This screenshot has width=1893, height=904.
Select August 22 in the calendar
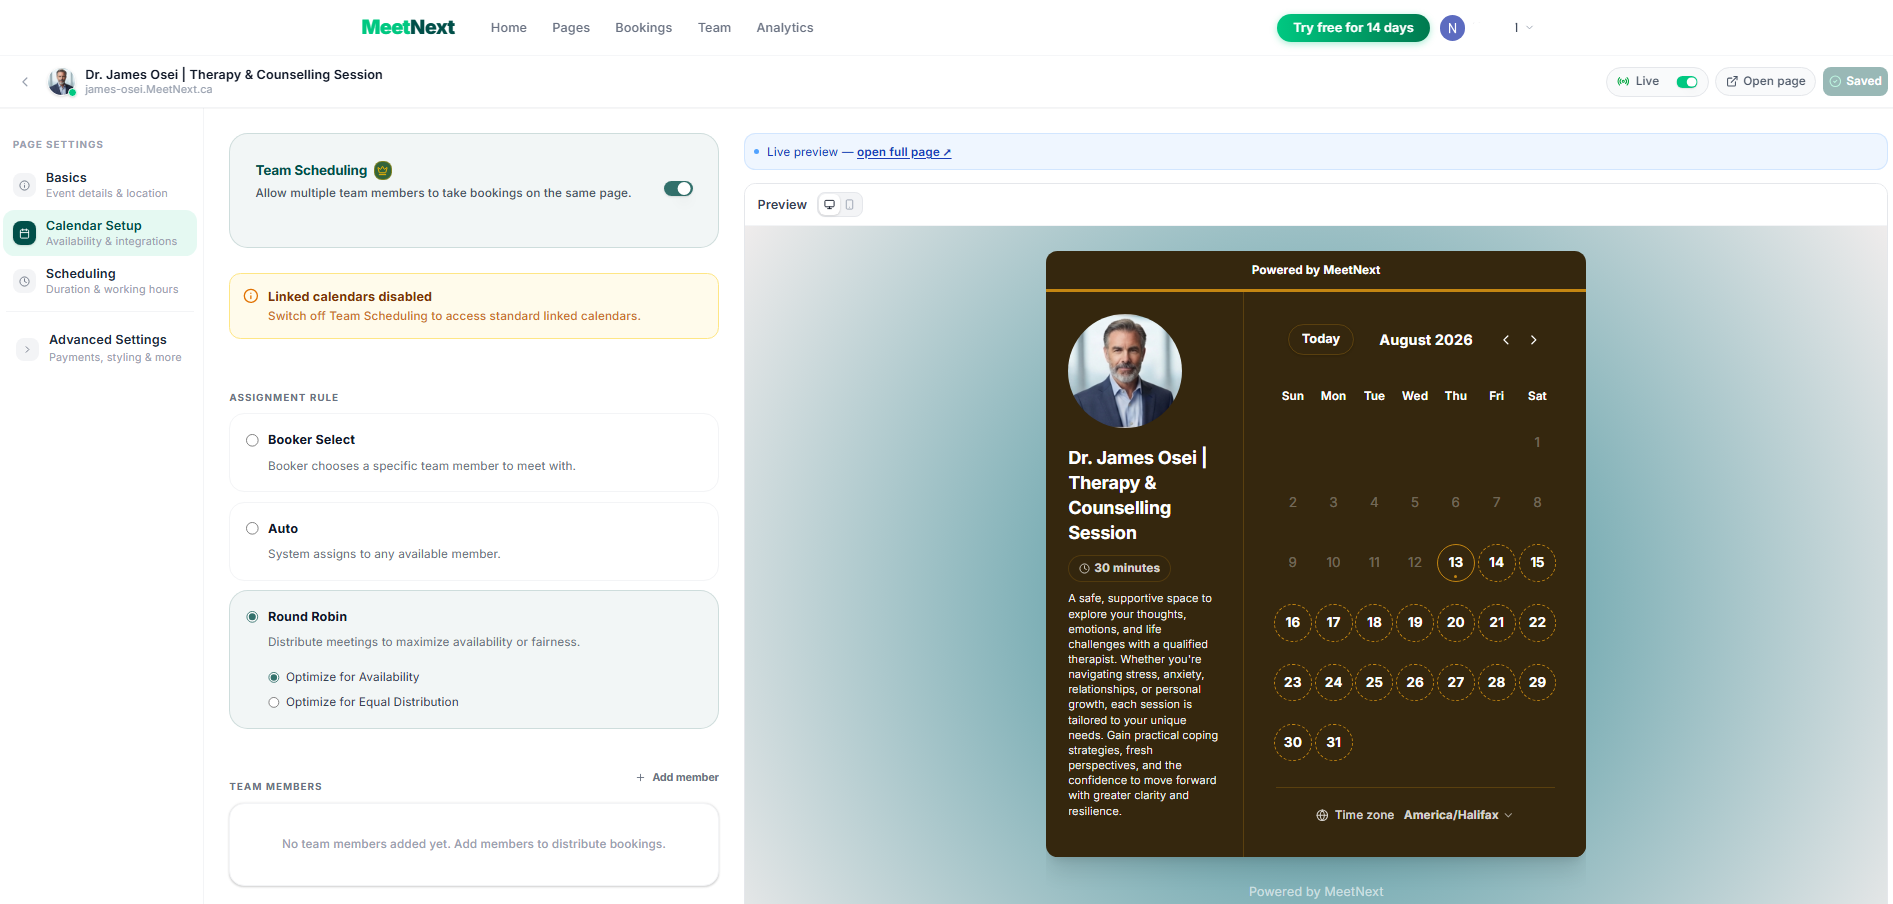pyautogui.click(x=1537, y=622)
